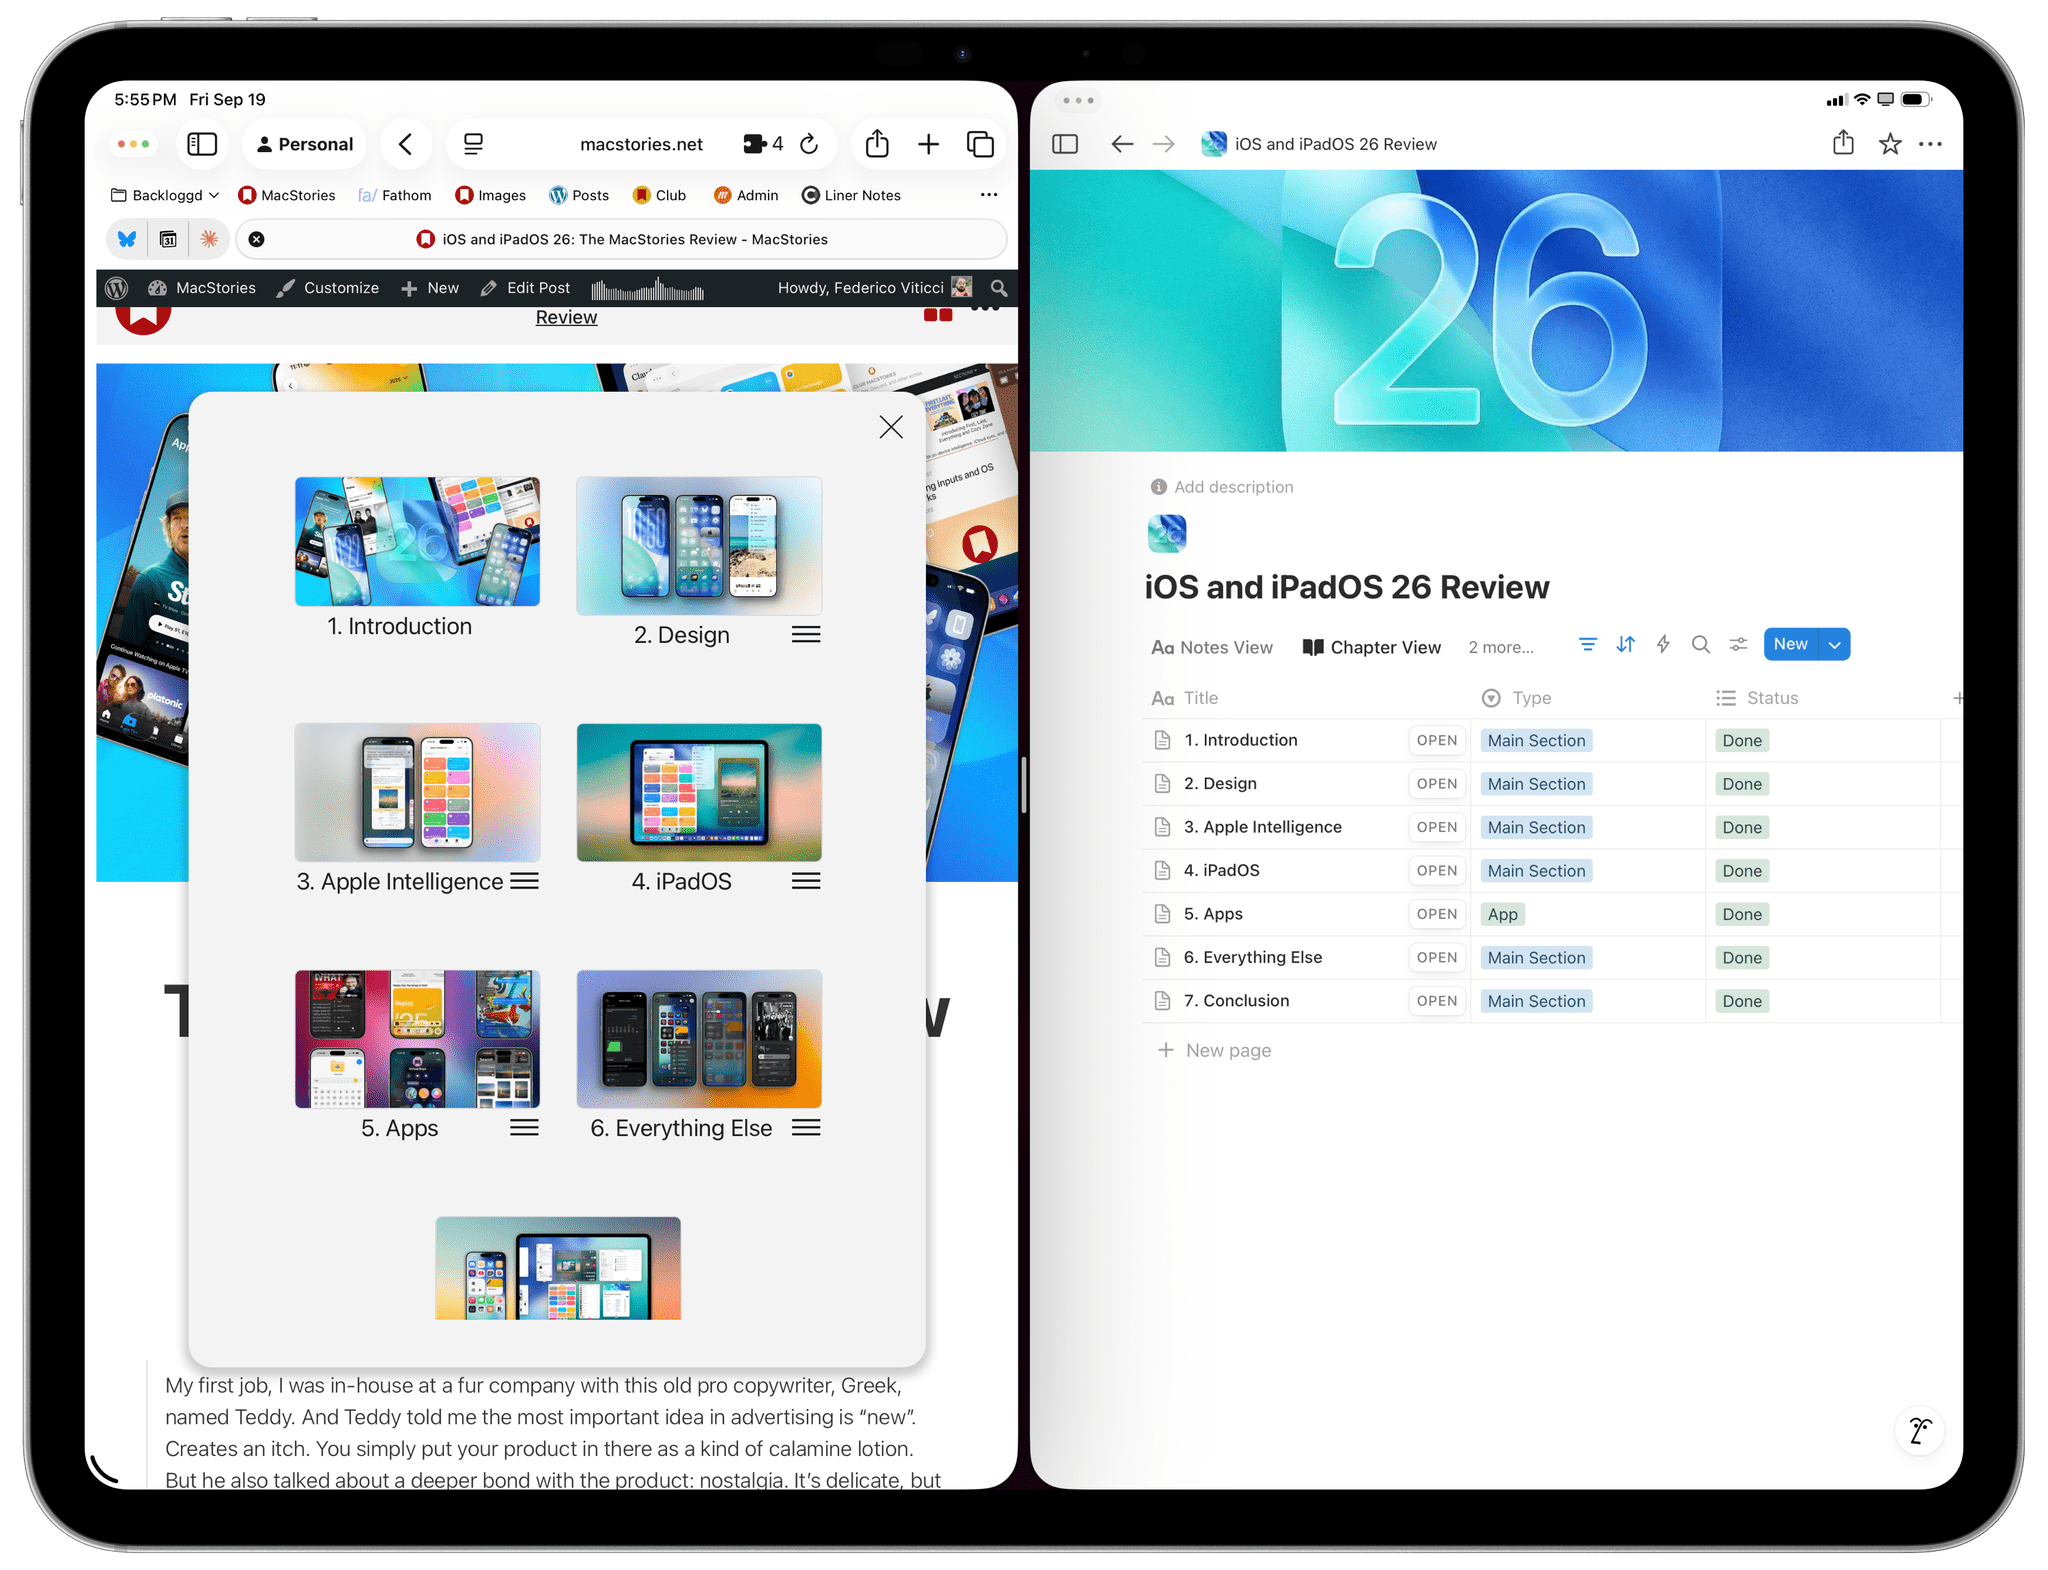
Task: Click Customize in WordPress admin bar
Action: [328, 288]
